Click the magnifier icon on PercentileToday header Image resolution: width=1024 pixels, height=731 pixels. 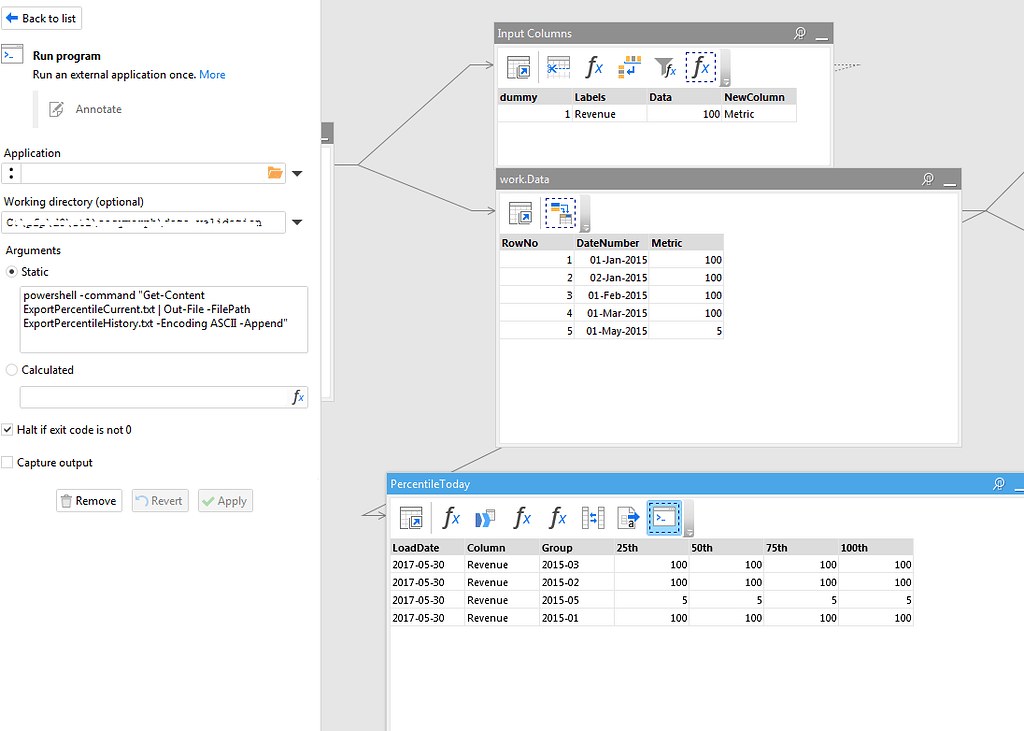[999, 484]
